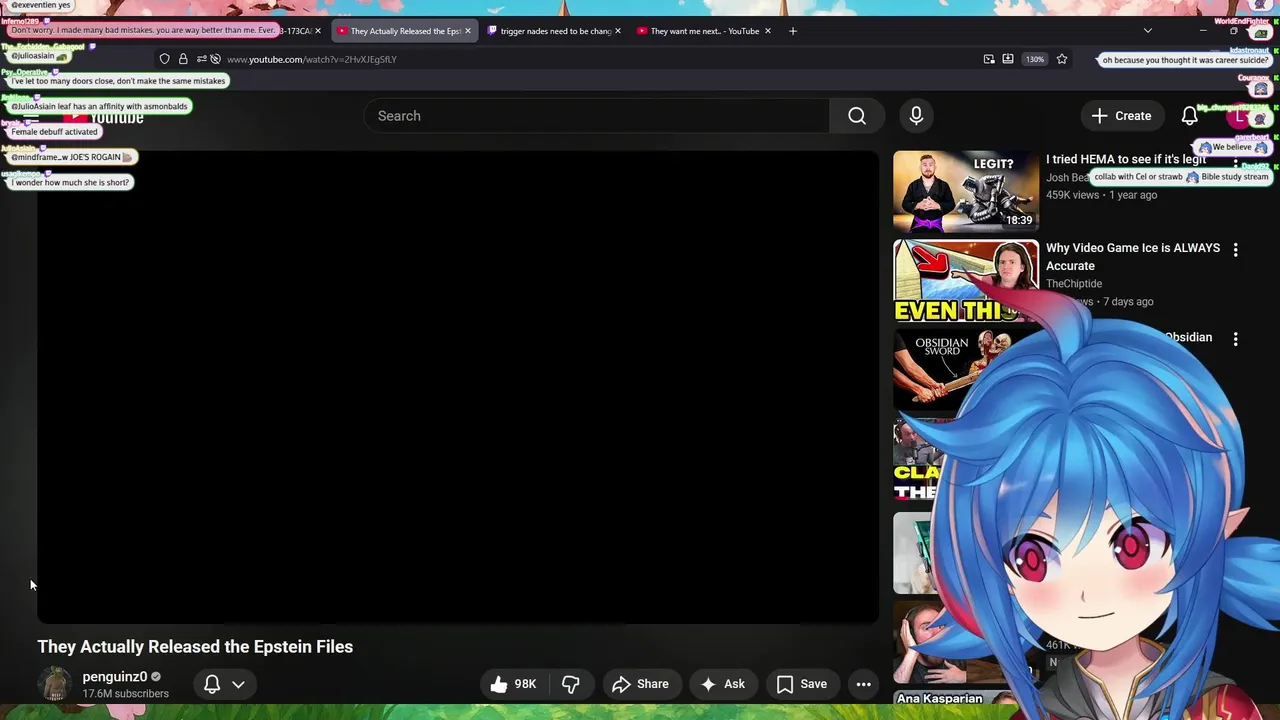1280x720 pixels.
Task: Expand the subscription notification dropdown chevron
Action: 238,684
